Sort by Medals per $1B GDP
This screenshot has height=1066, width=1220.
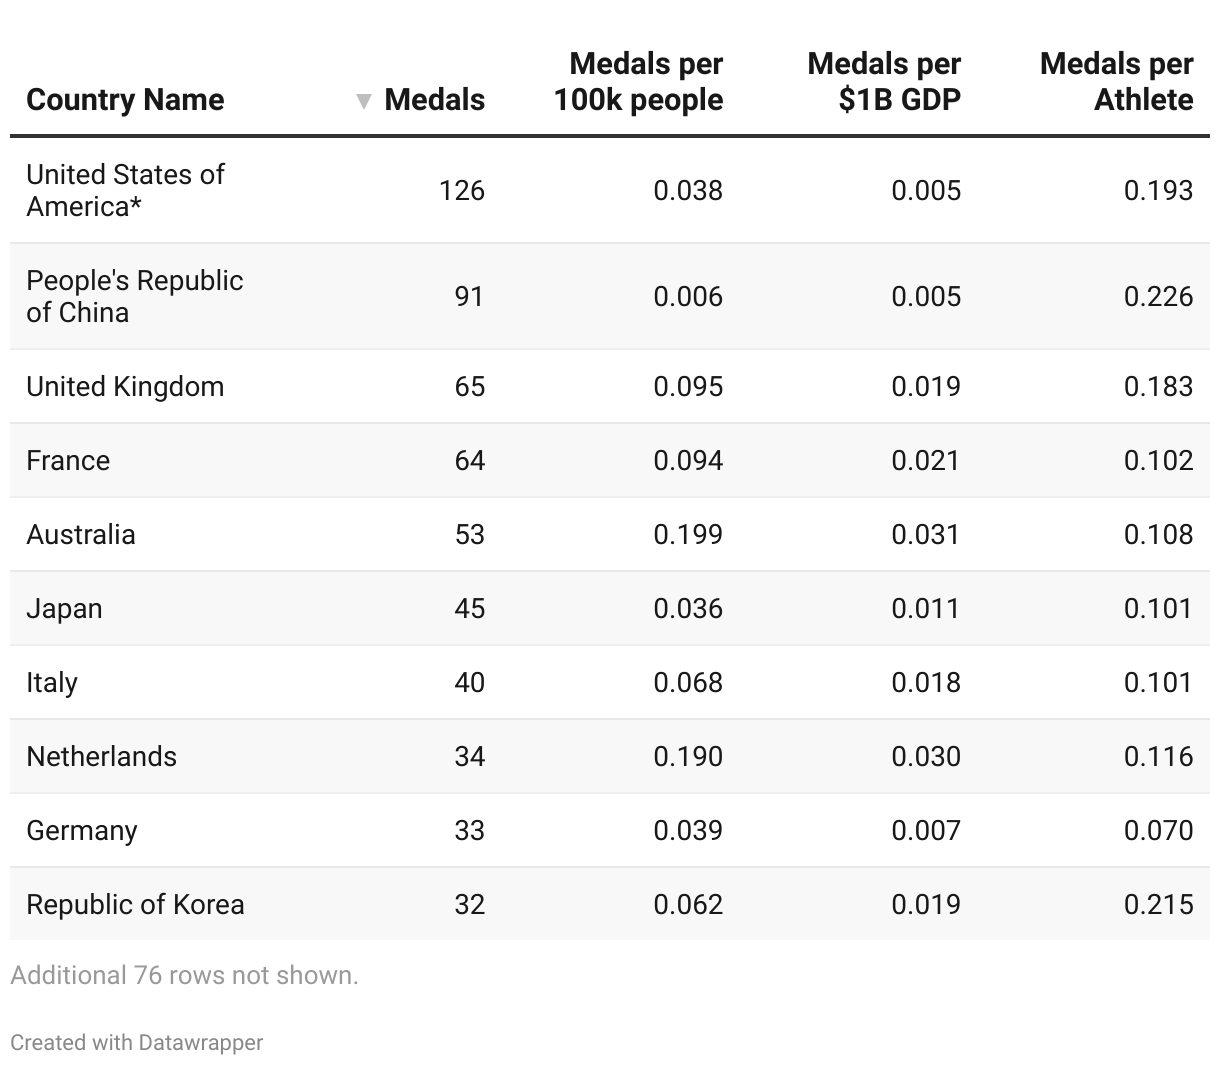[884, 82]
